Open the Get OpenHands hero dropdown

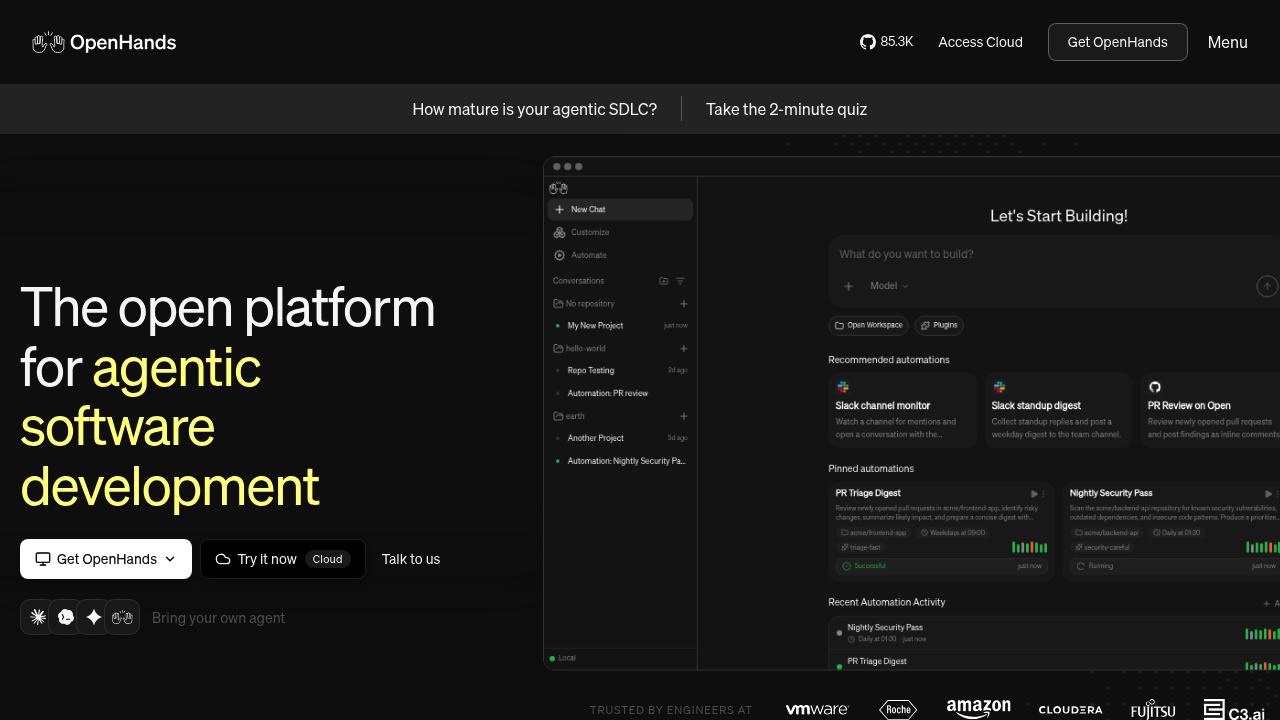pyautogui.click(x=106, y=559)
